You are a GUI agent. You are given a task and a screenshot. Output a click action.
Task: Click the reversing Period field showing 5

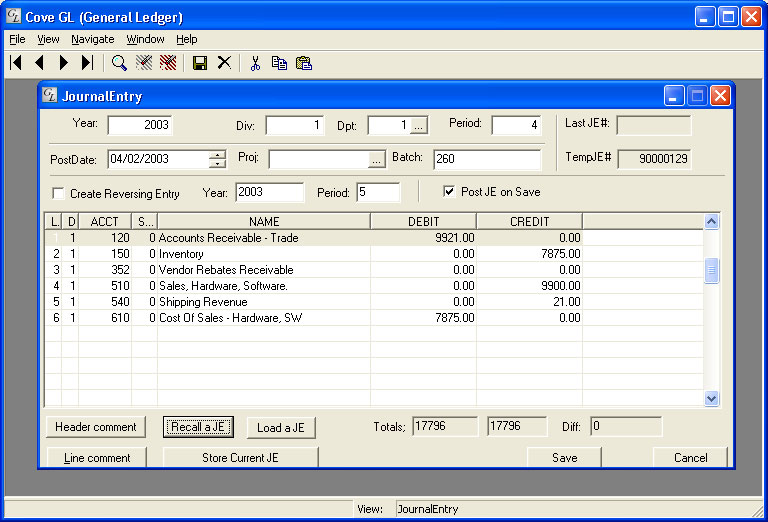(378, 192)
